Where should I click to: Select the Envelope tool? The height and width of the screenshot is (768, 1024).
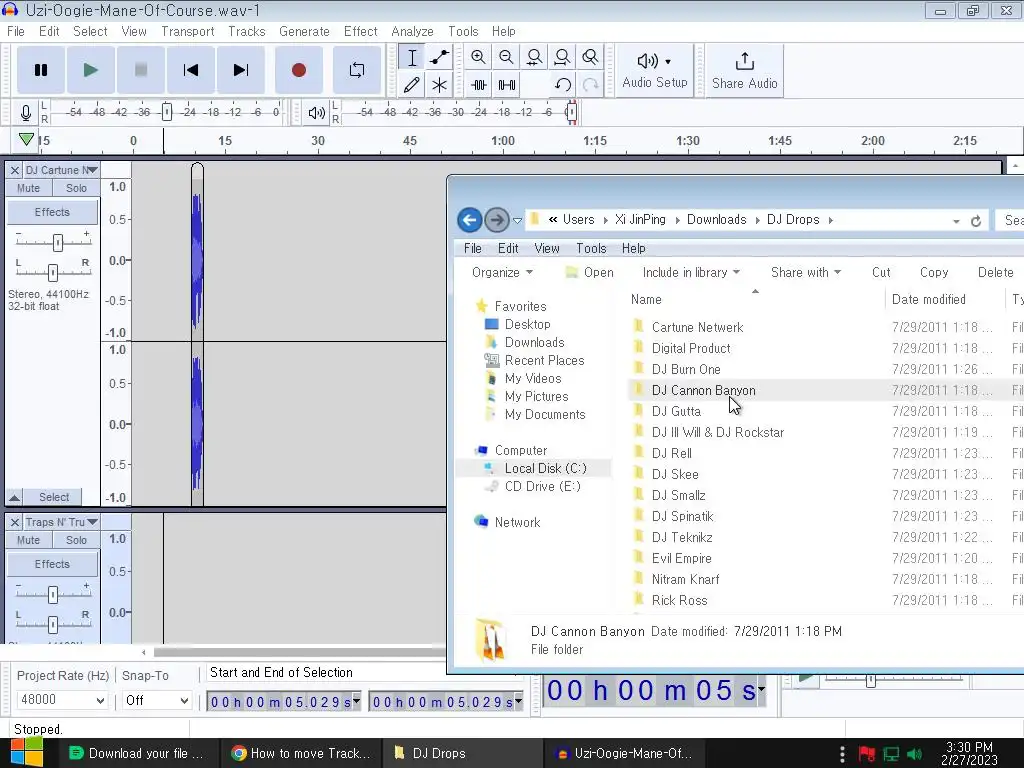440,57
